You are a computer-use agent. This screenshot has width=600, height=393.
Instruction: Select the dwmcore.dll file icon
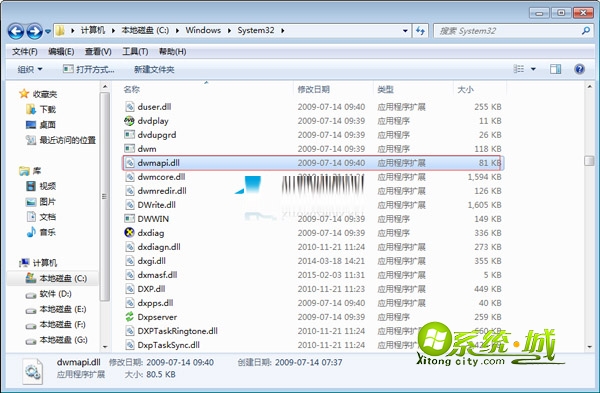point(130,177)
